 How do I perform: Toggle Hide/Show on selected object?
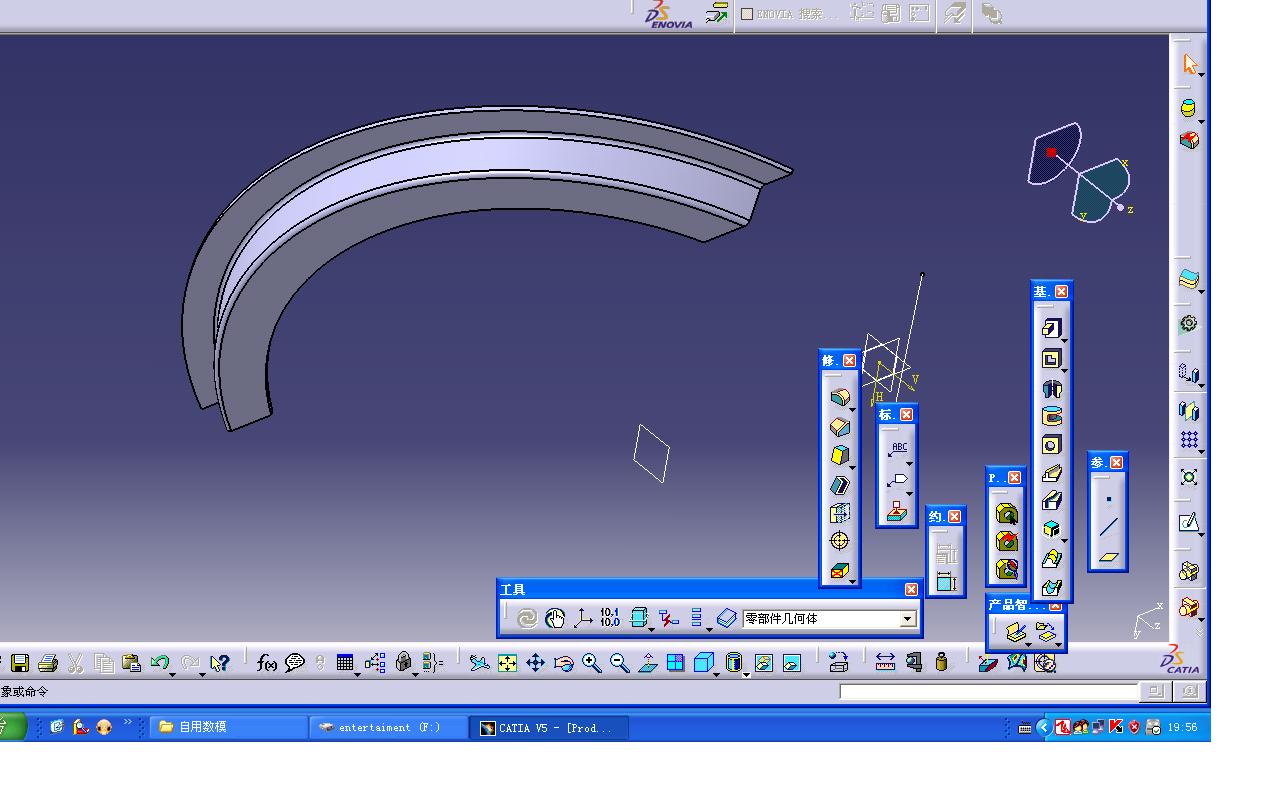(764, 663)
